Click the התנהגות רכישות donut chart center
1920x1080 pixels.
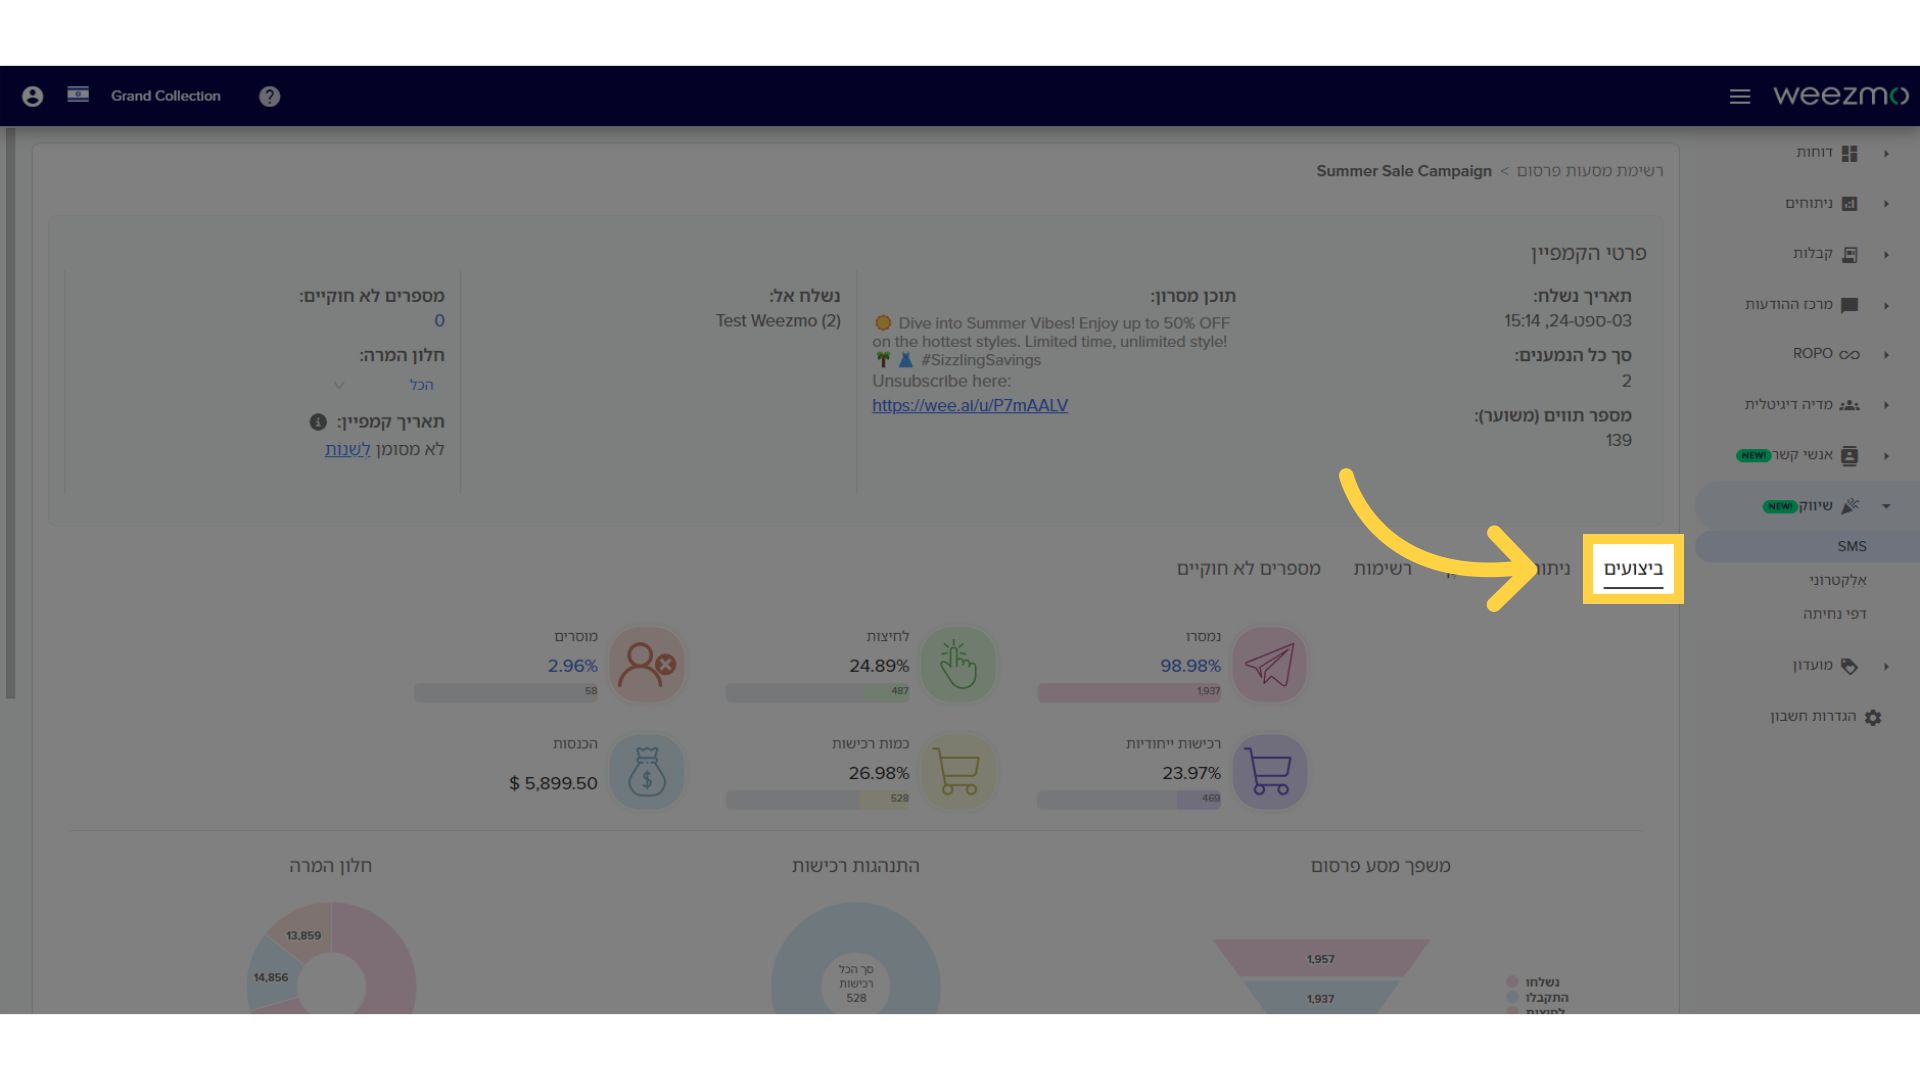point(856,984)
